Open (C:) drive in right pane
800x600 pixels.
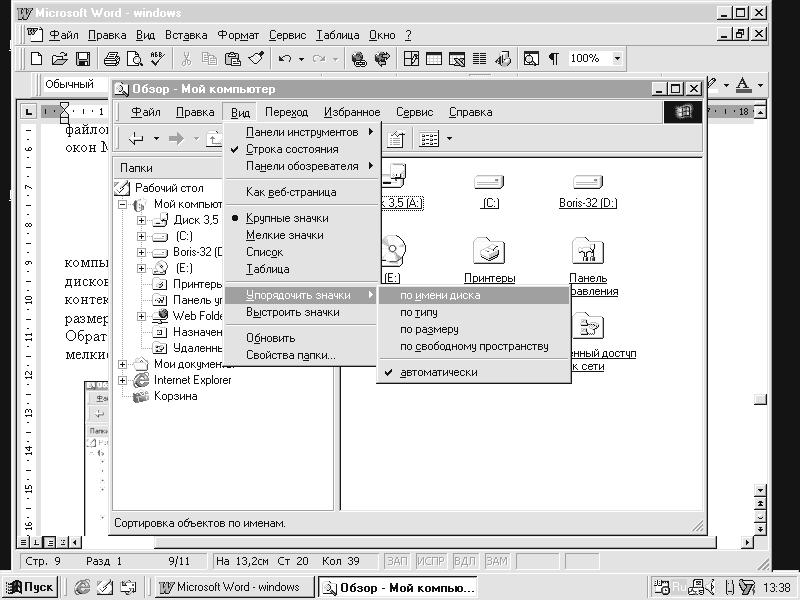pos(489,203)
